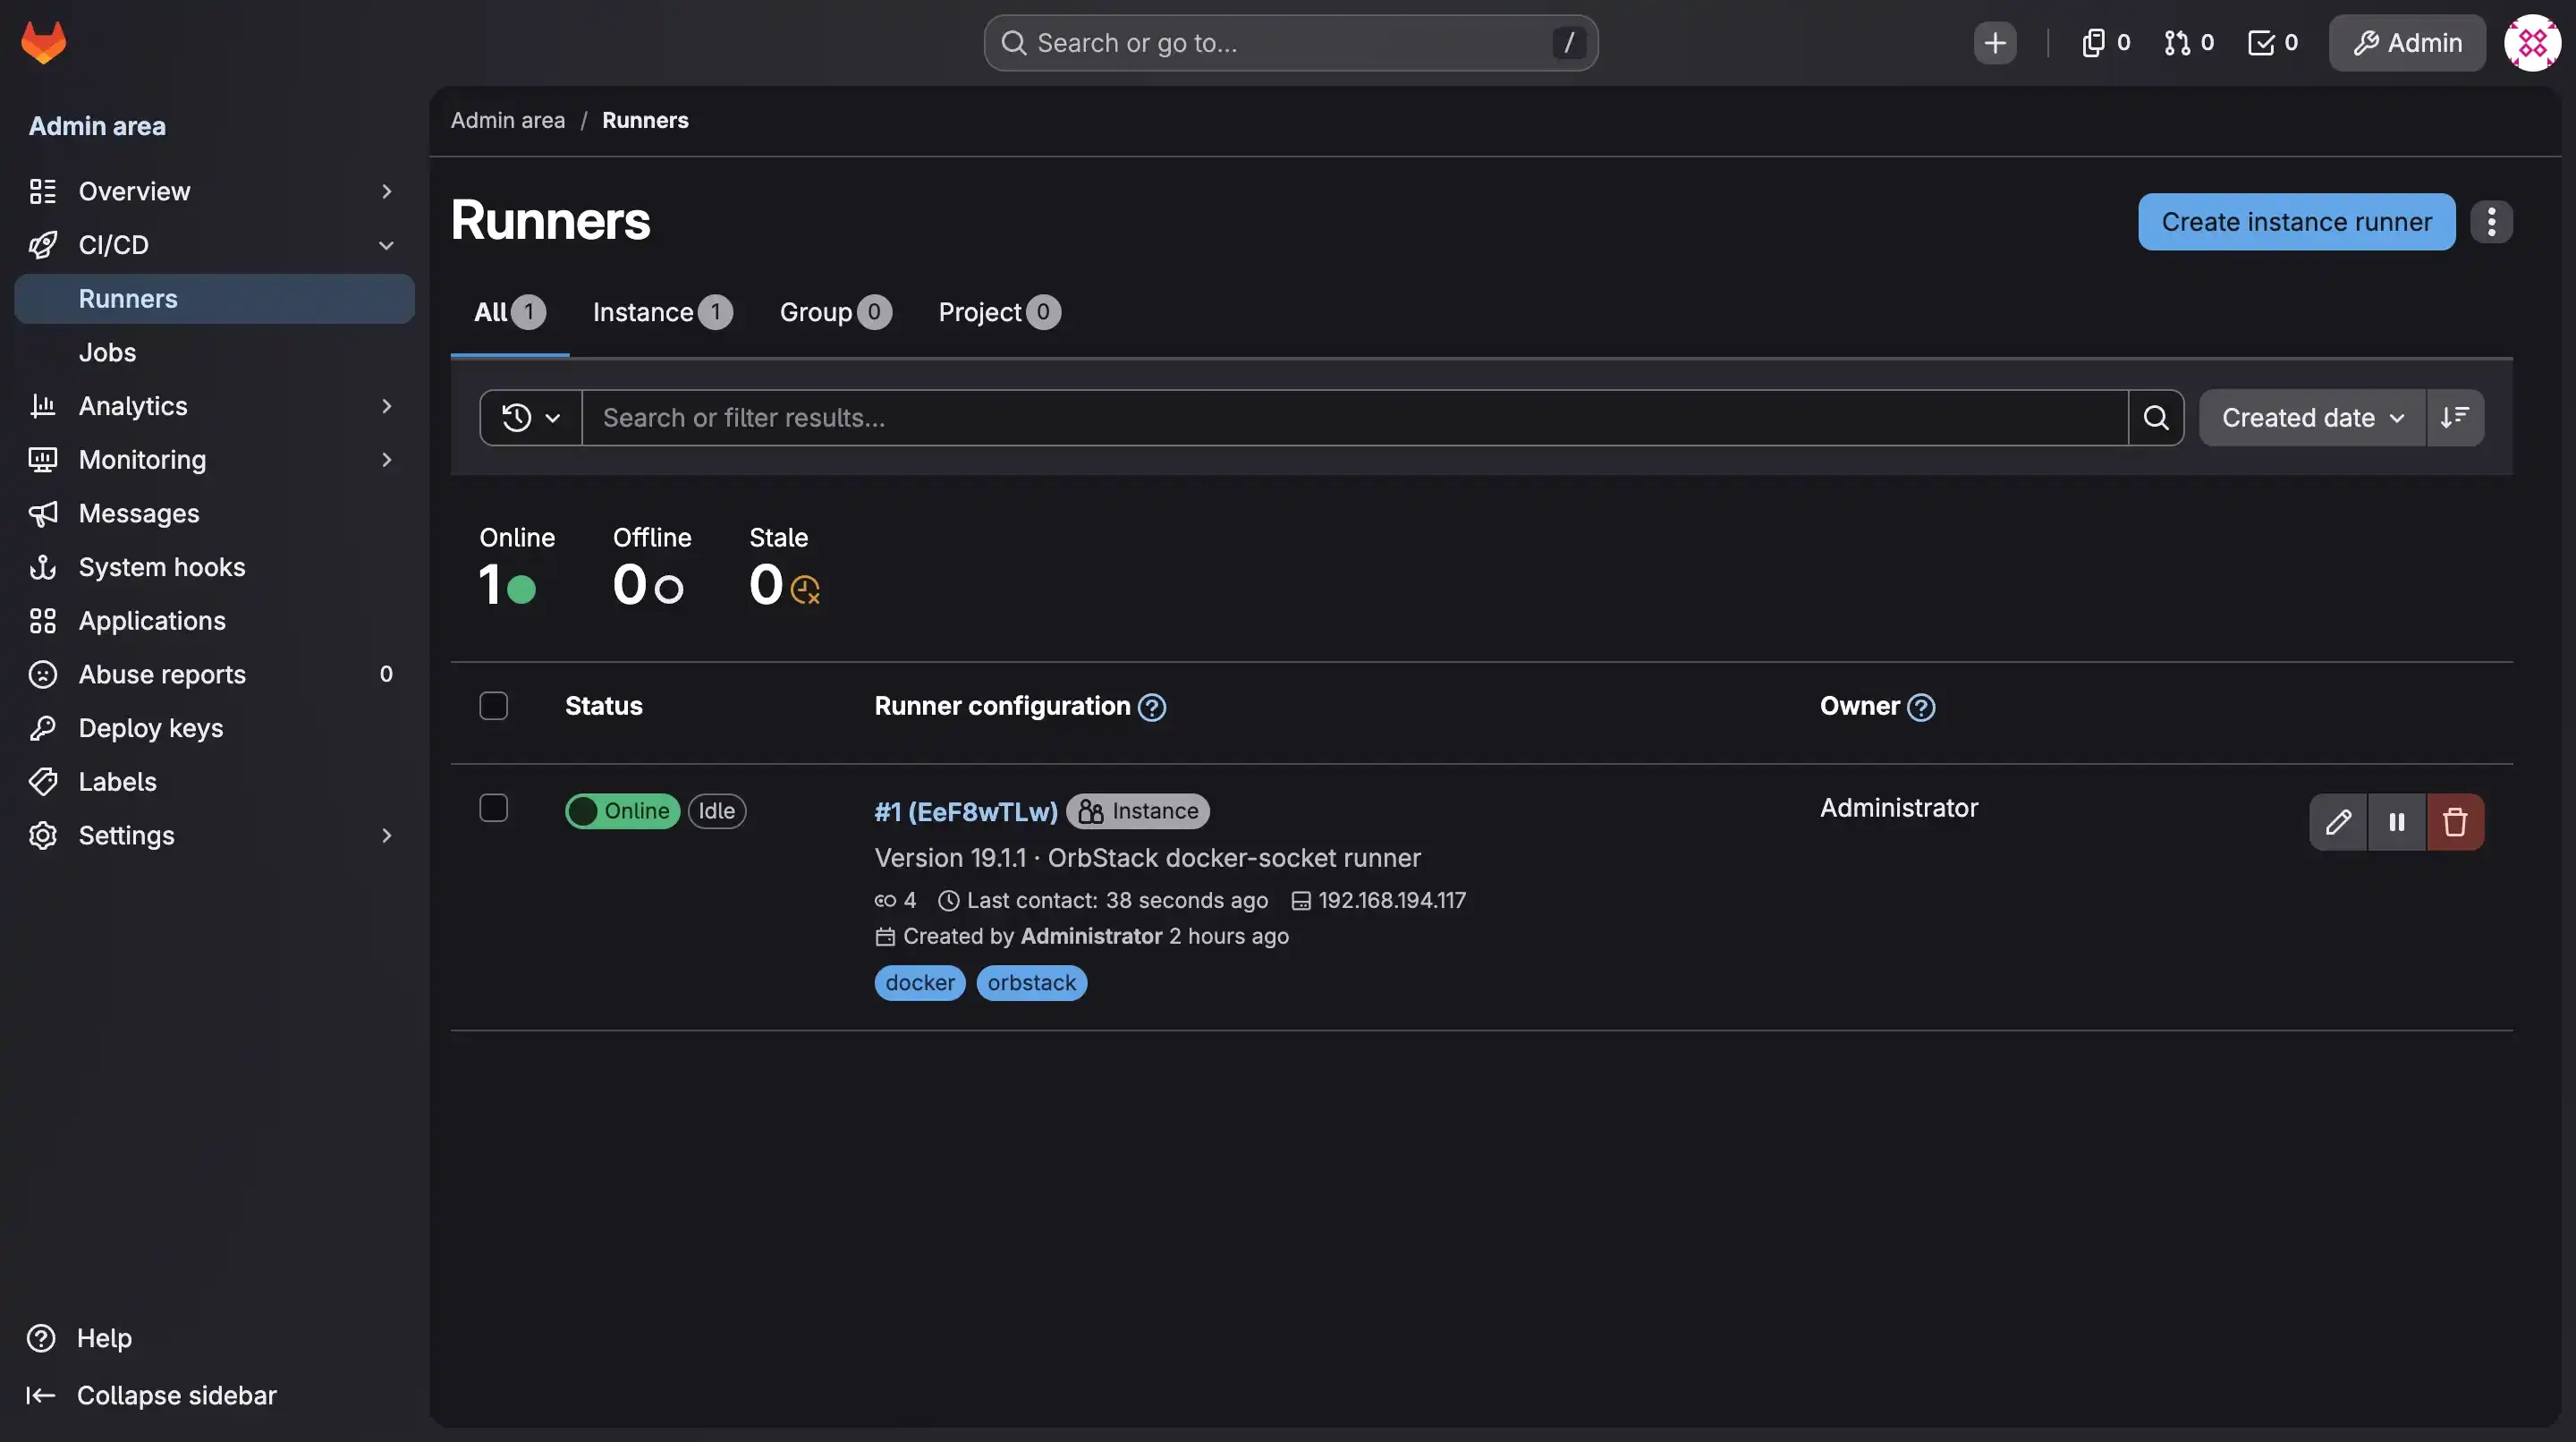The height and width of the screenshot is (1442, 2576).
Task: Select all runners header checkbox
Action: [493, 706]
